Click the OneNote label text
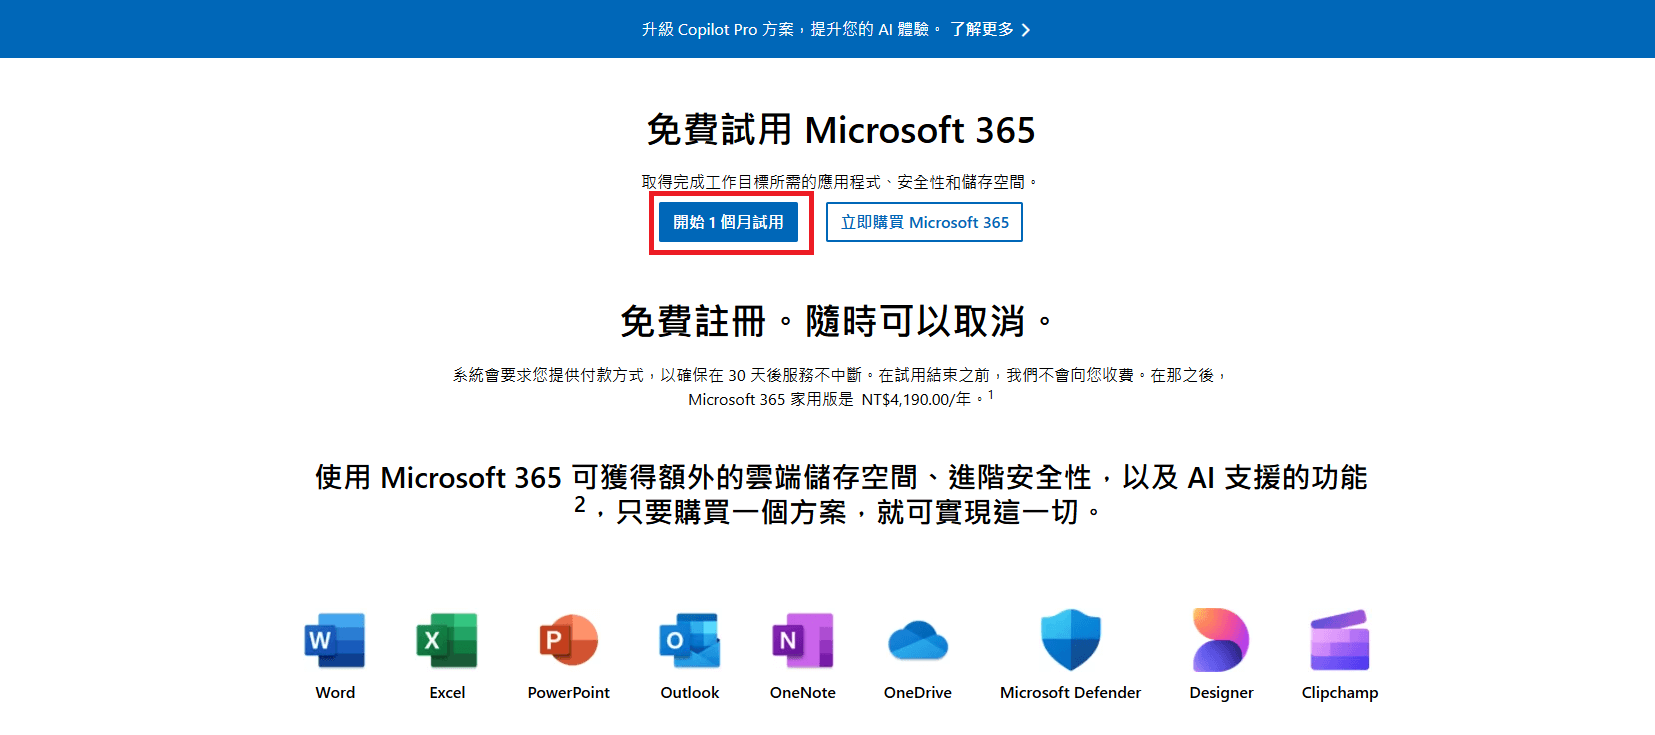Image resolution: width=1655 pixels, height=735 pixels. 802,692
